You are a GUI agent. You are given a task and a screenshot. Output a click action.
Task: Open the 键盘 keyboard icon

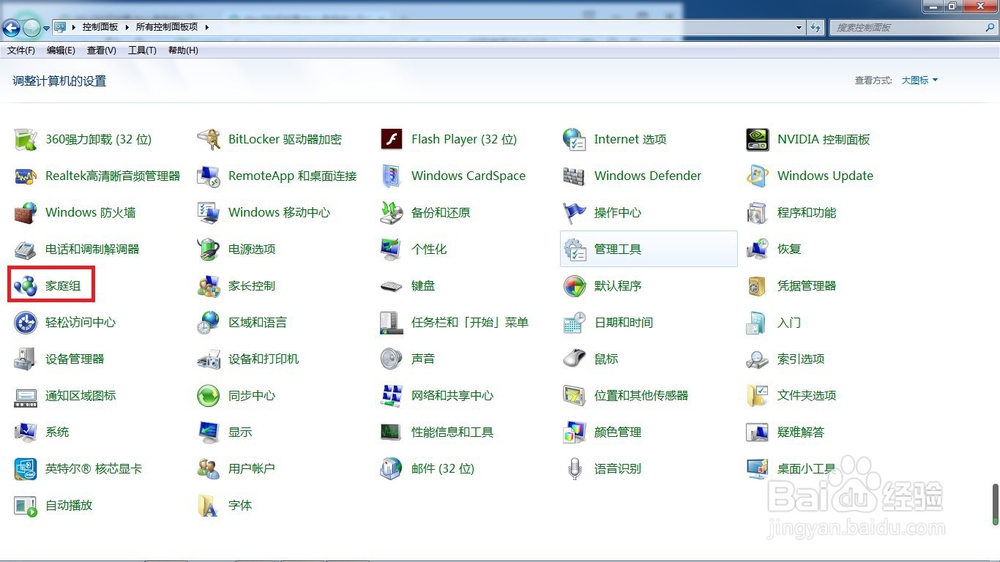392,286
